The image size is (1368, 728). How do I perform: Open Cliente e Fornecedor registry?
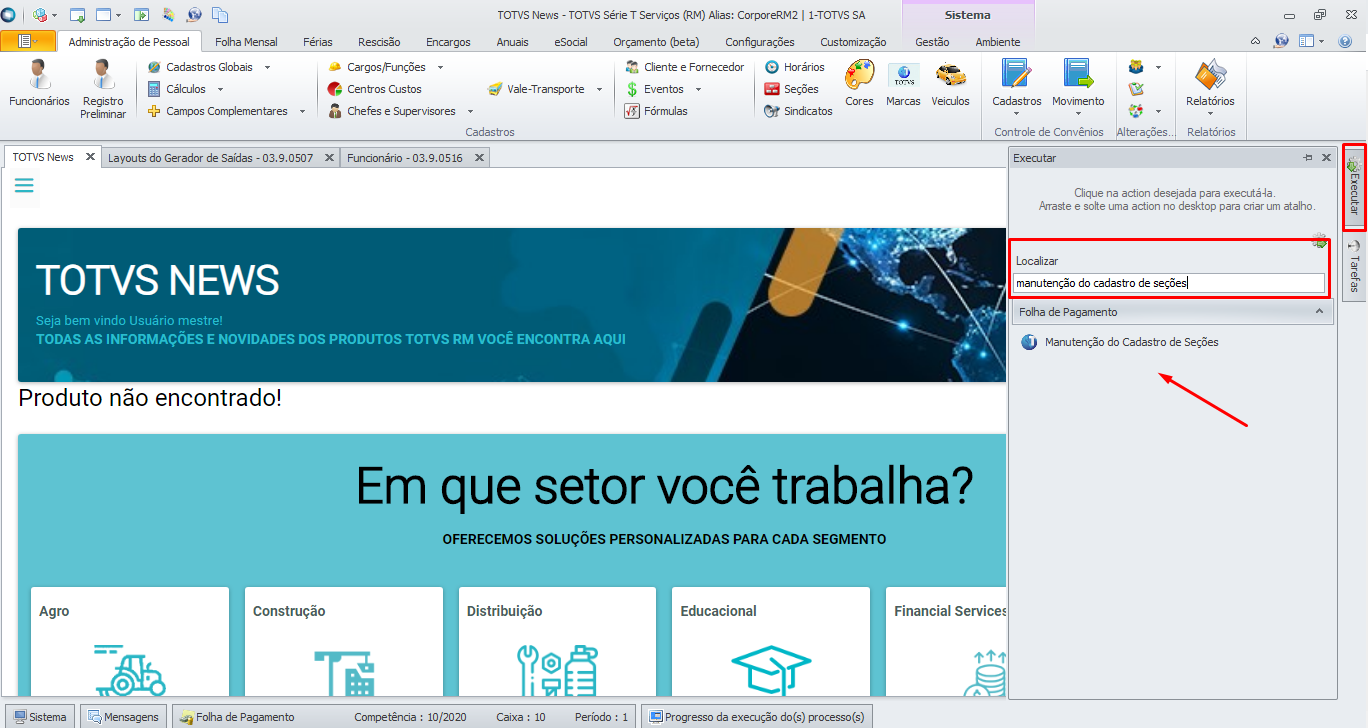click(x=685, y=67)
